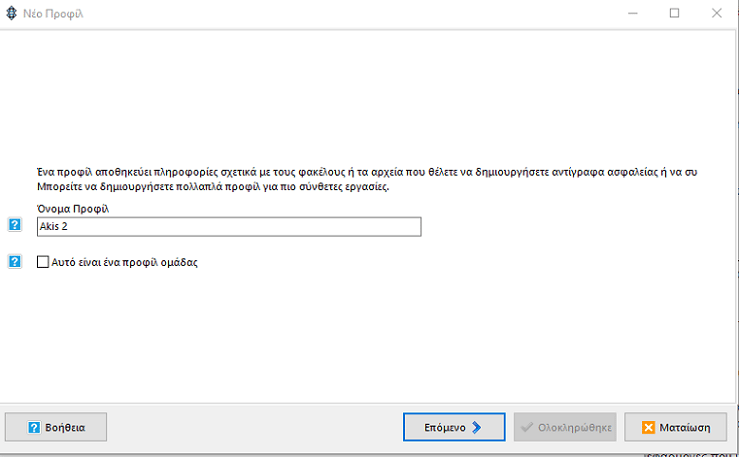Click the blue chevron arrow on the Επόμενο button
Image resolution: width=739 pixels, height=457 pixels.
[476, 427]
